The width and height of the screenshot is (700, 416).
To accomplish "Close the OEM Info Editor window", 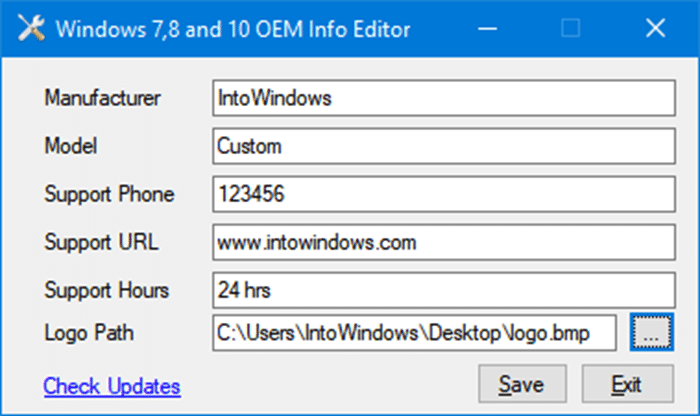I will (x=655, y=29).
